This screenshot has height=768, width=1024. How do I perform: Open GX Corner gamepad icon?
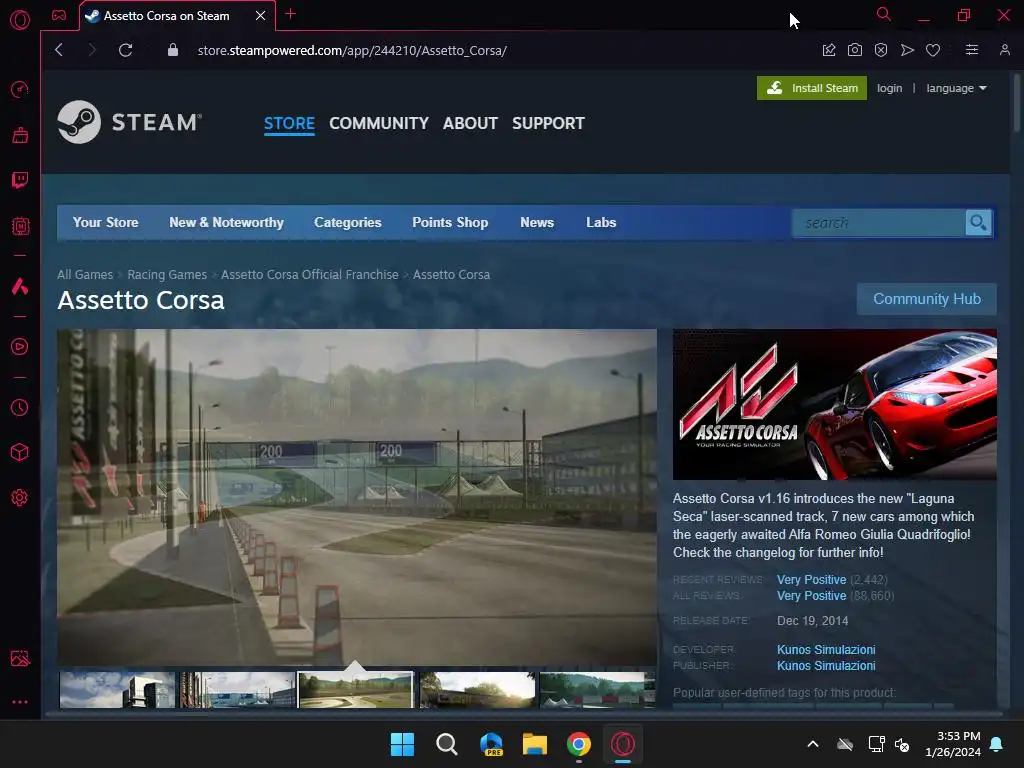pos(59,15)
